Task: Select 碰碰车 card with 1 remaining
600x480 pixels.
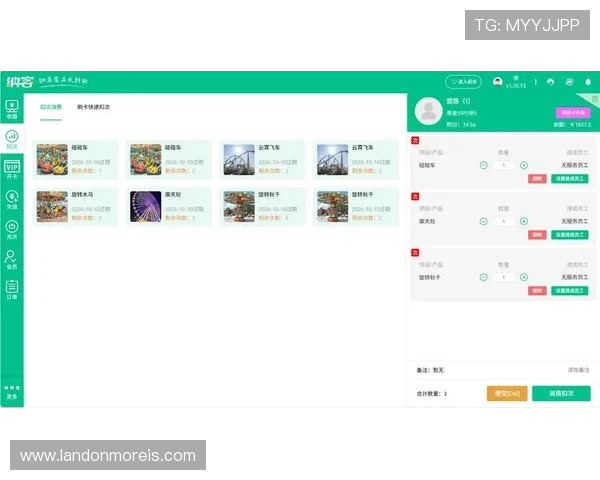Action: (x=75, y=160)
